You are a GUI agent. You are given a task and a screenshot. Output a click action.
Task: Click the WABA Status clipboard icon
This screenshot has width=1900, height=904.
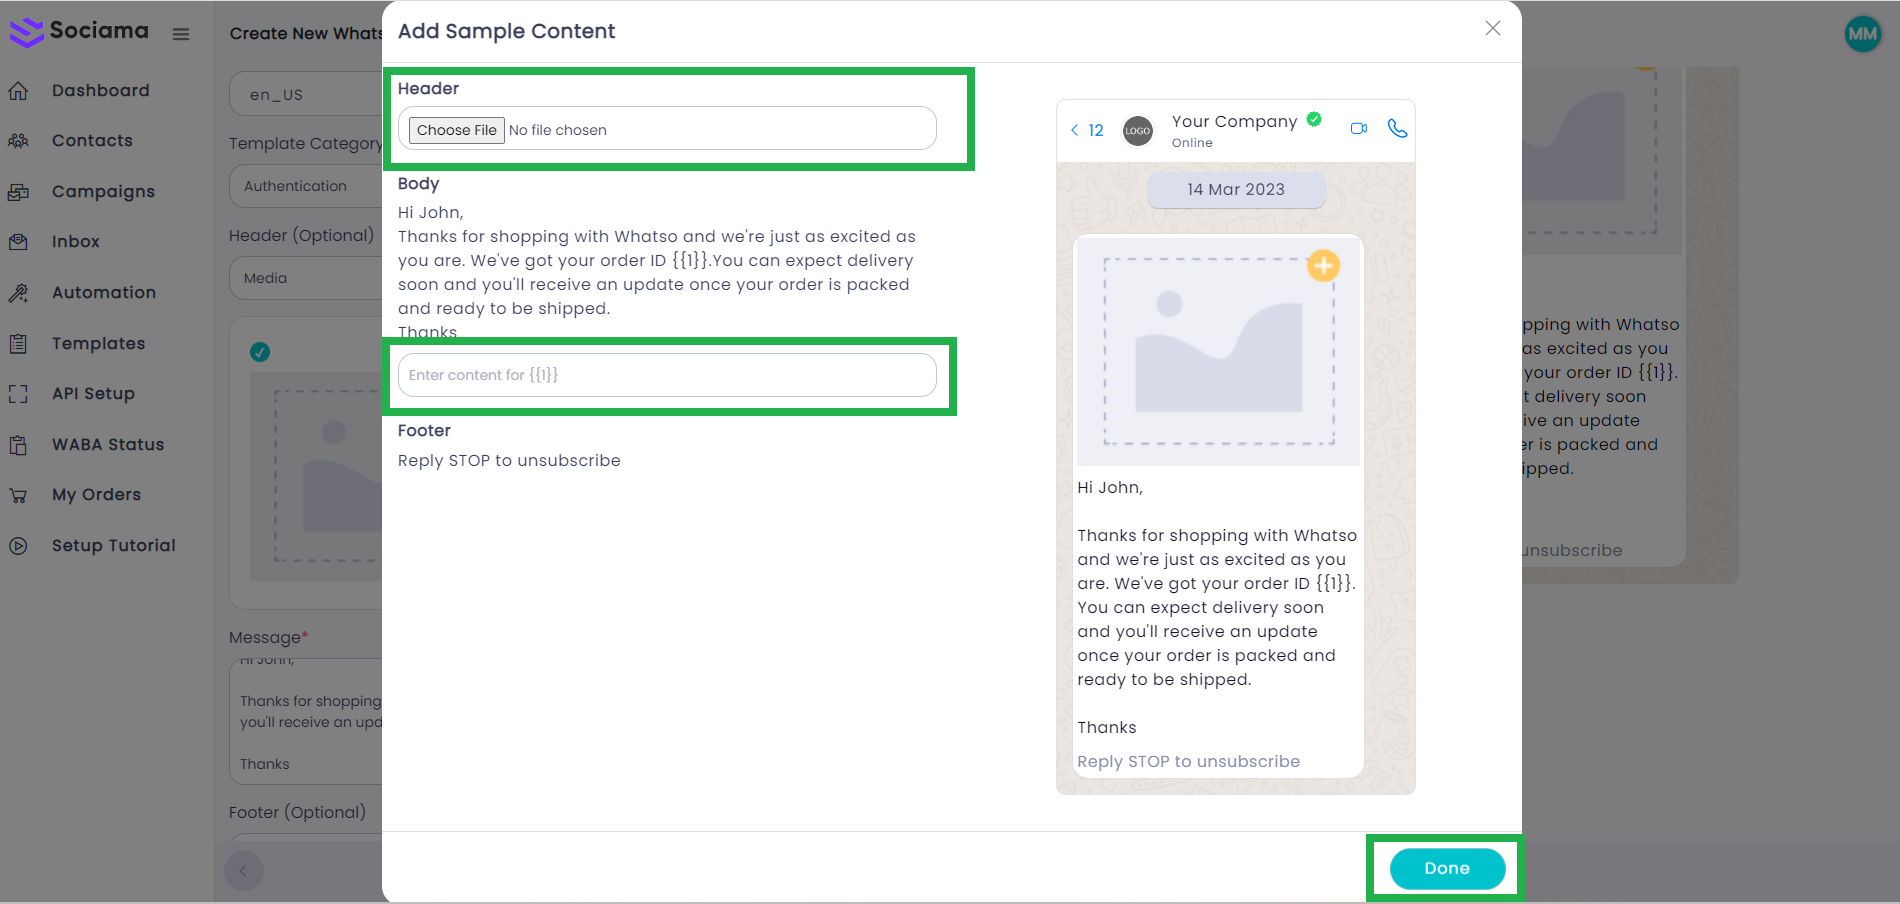point(18,445)
